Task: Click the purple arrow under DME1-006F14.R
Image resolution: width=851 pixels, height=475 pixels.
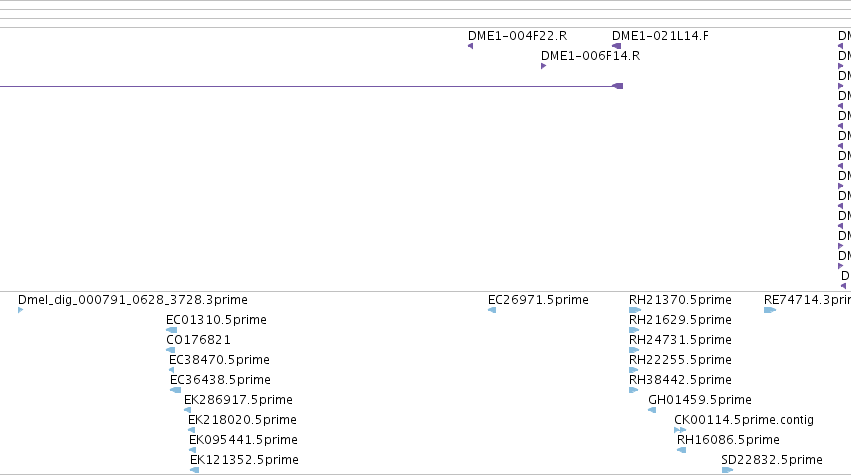Action: (x=543, y=66)
